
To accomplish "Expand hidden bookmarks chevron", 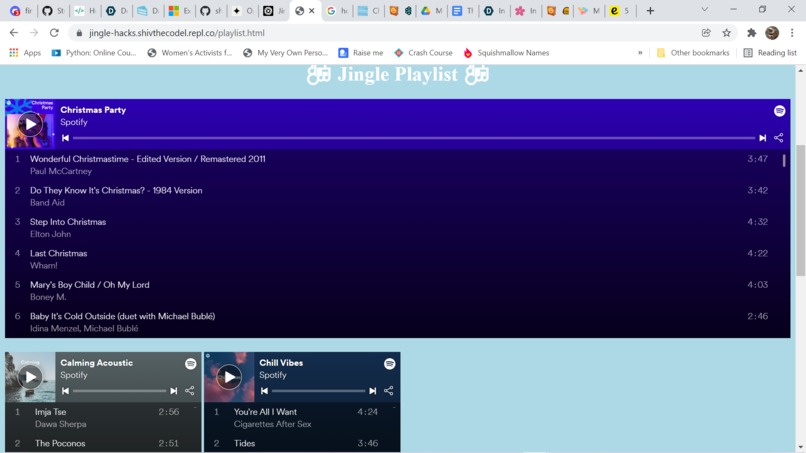I will 640,53.
